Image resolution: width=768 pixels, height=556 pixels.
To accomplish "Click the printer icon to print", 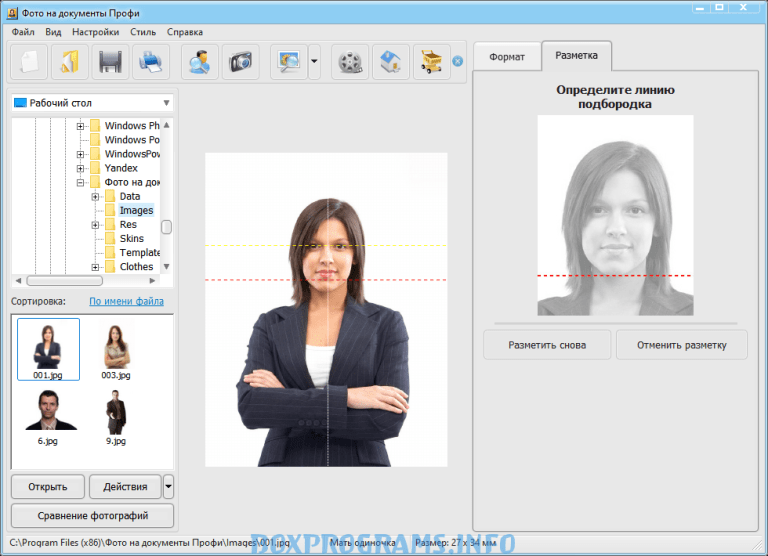I will (150, 62).
